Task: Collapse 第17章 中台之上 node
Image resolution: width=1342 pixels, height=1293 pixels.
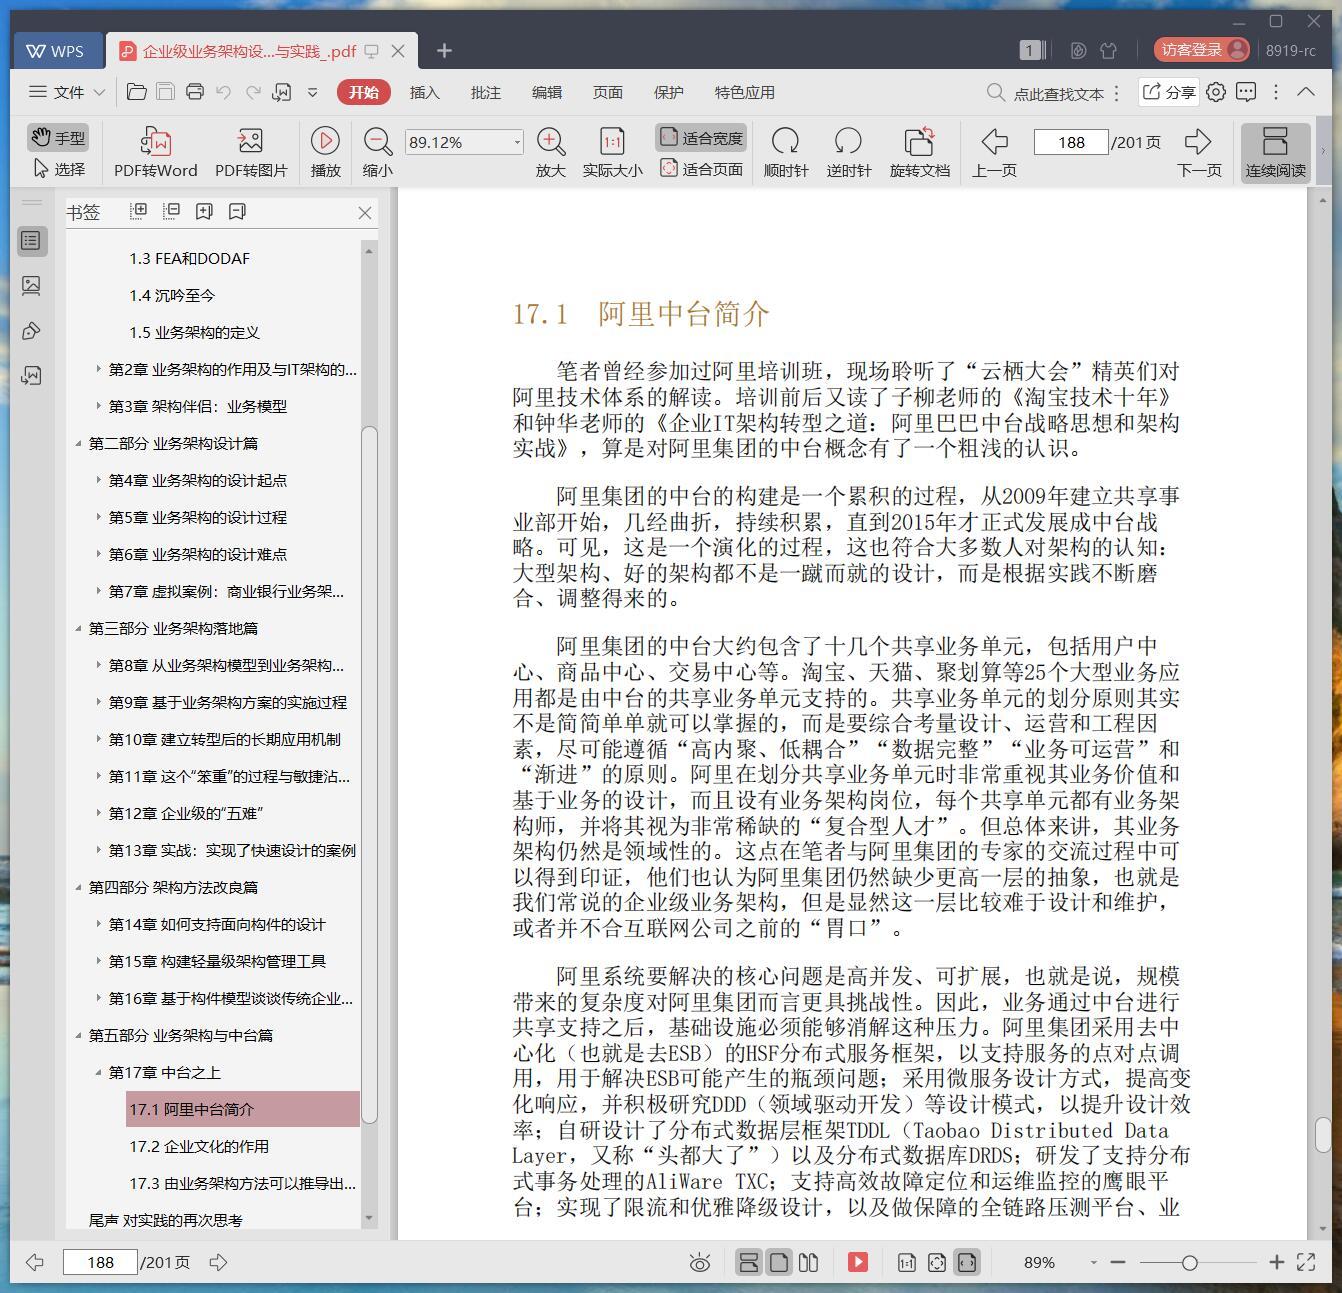Action: (98, 1072)
